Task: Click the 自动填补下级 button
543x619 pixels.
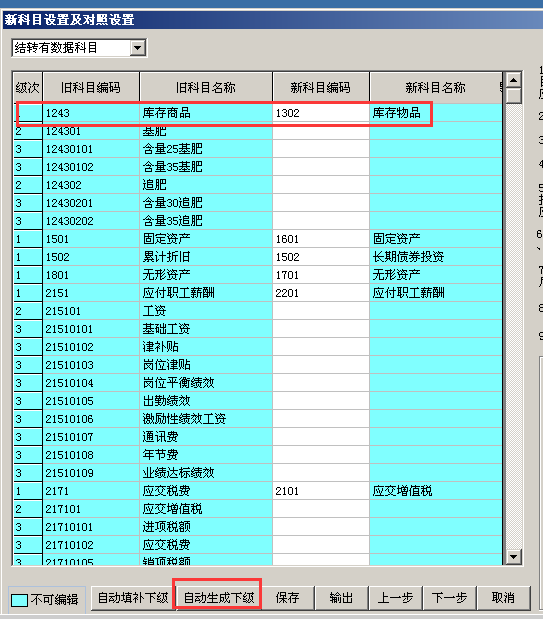Action: pyautogui.click(x=133, y=598)
